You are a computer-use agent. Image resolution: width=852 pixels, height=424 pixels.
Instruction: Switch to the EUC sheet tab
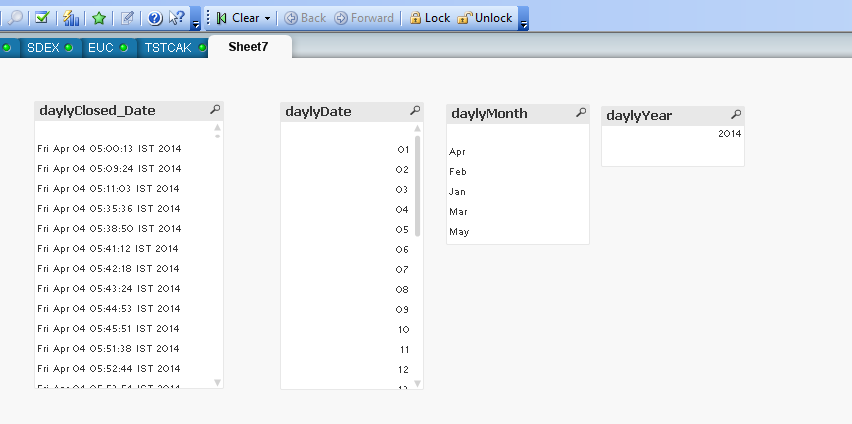[x=108, y=48]
